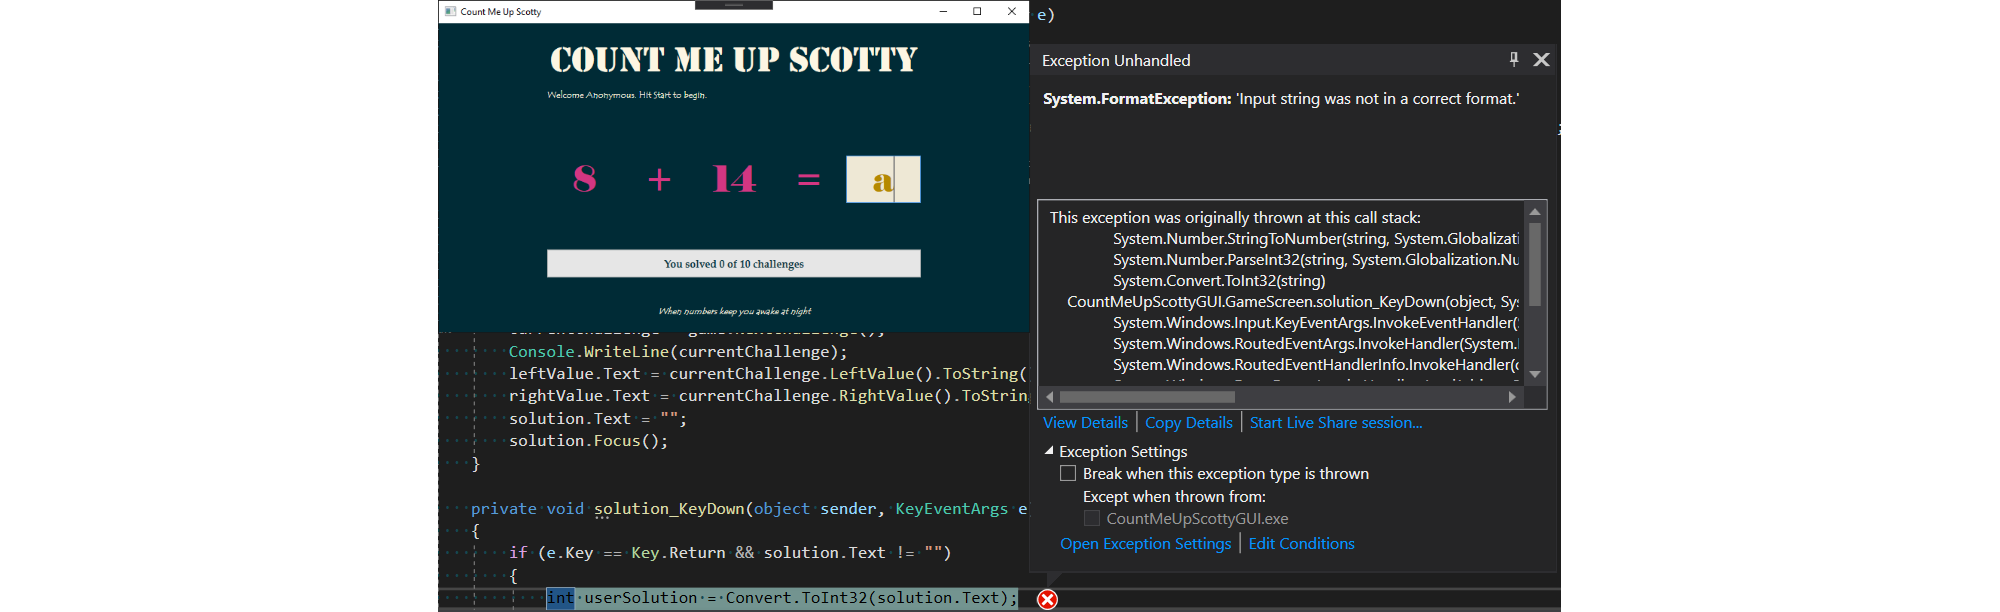This screenshot has height=612, width=2000.
Task: Click the solution_KeyDown method name
Action: point(669,508)
